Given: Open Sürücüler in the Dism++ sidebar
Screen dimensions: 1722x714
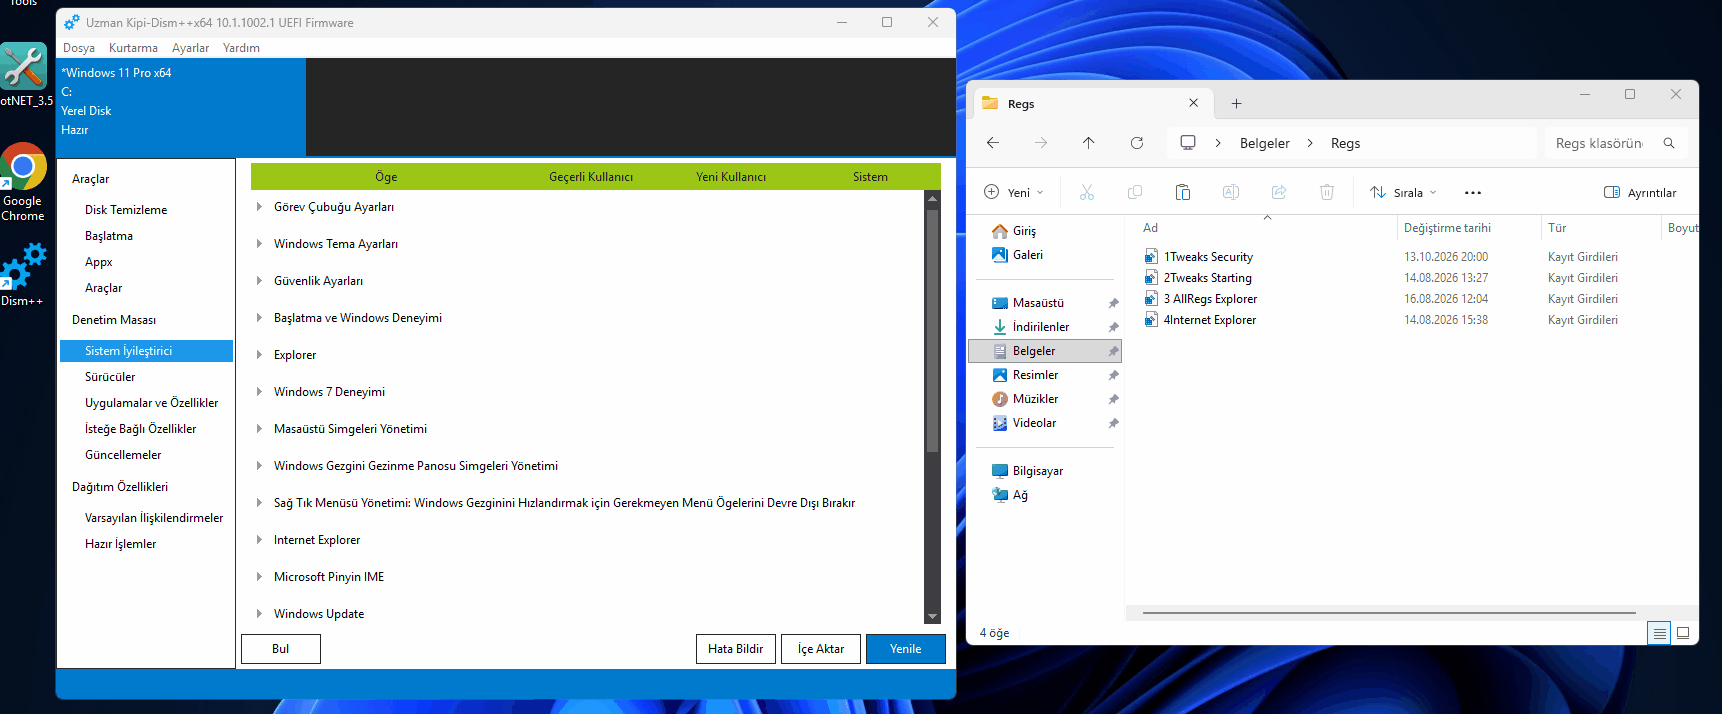Looking at the screenshot, I should (110, 377).
